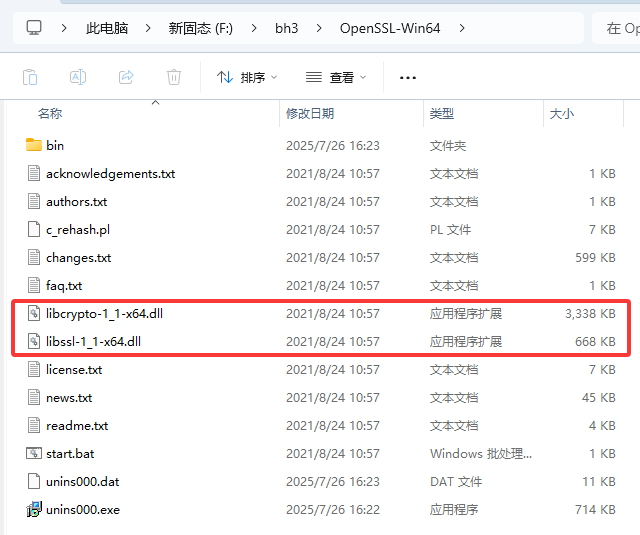
Task: Click the readme.txt file name
Action: pos(77,426)
